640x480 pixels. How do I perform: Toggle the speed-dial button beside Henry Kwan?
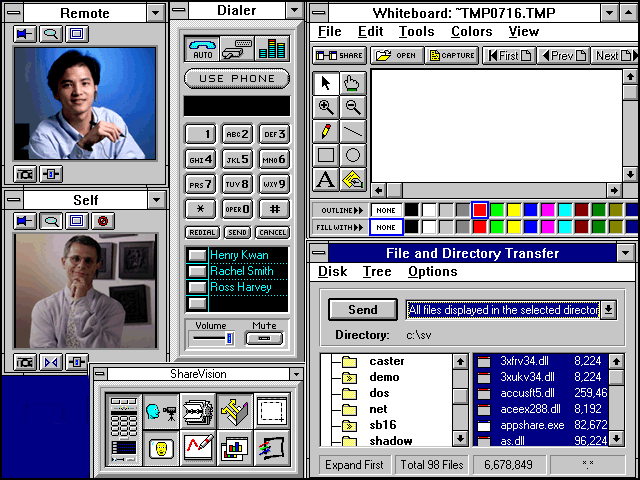click(197, 256)
